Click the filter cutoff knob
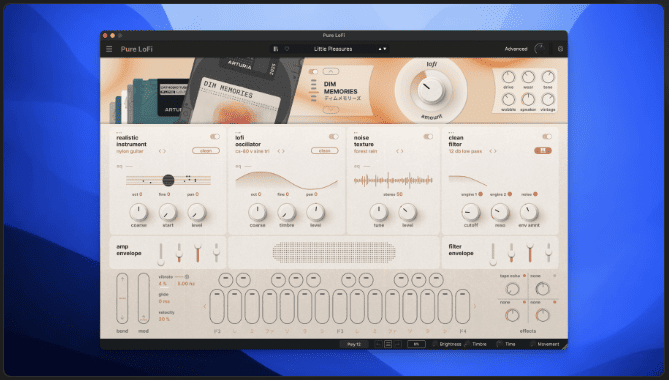The height and width of the screenshot is (380, 669). [471, 212]
